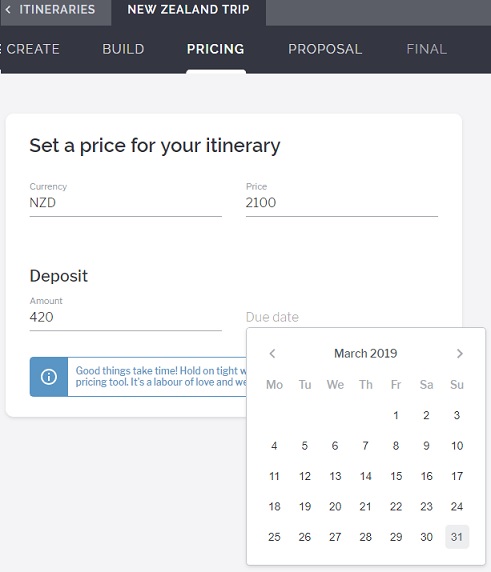
Task: Go to the Final tab
Action: (426, 49)
